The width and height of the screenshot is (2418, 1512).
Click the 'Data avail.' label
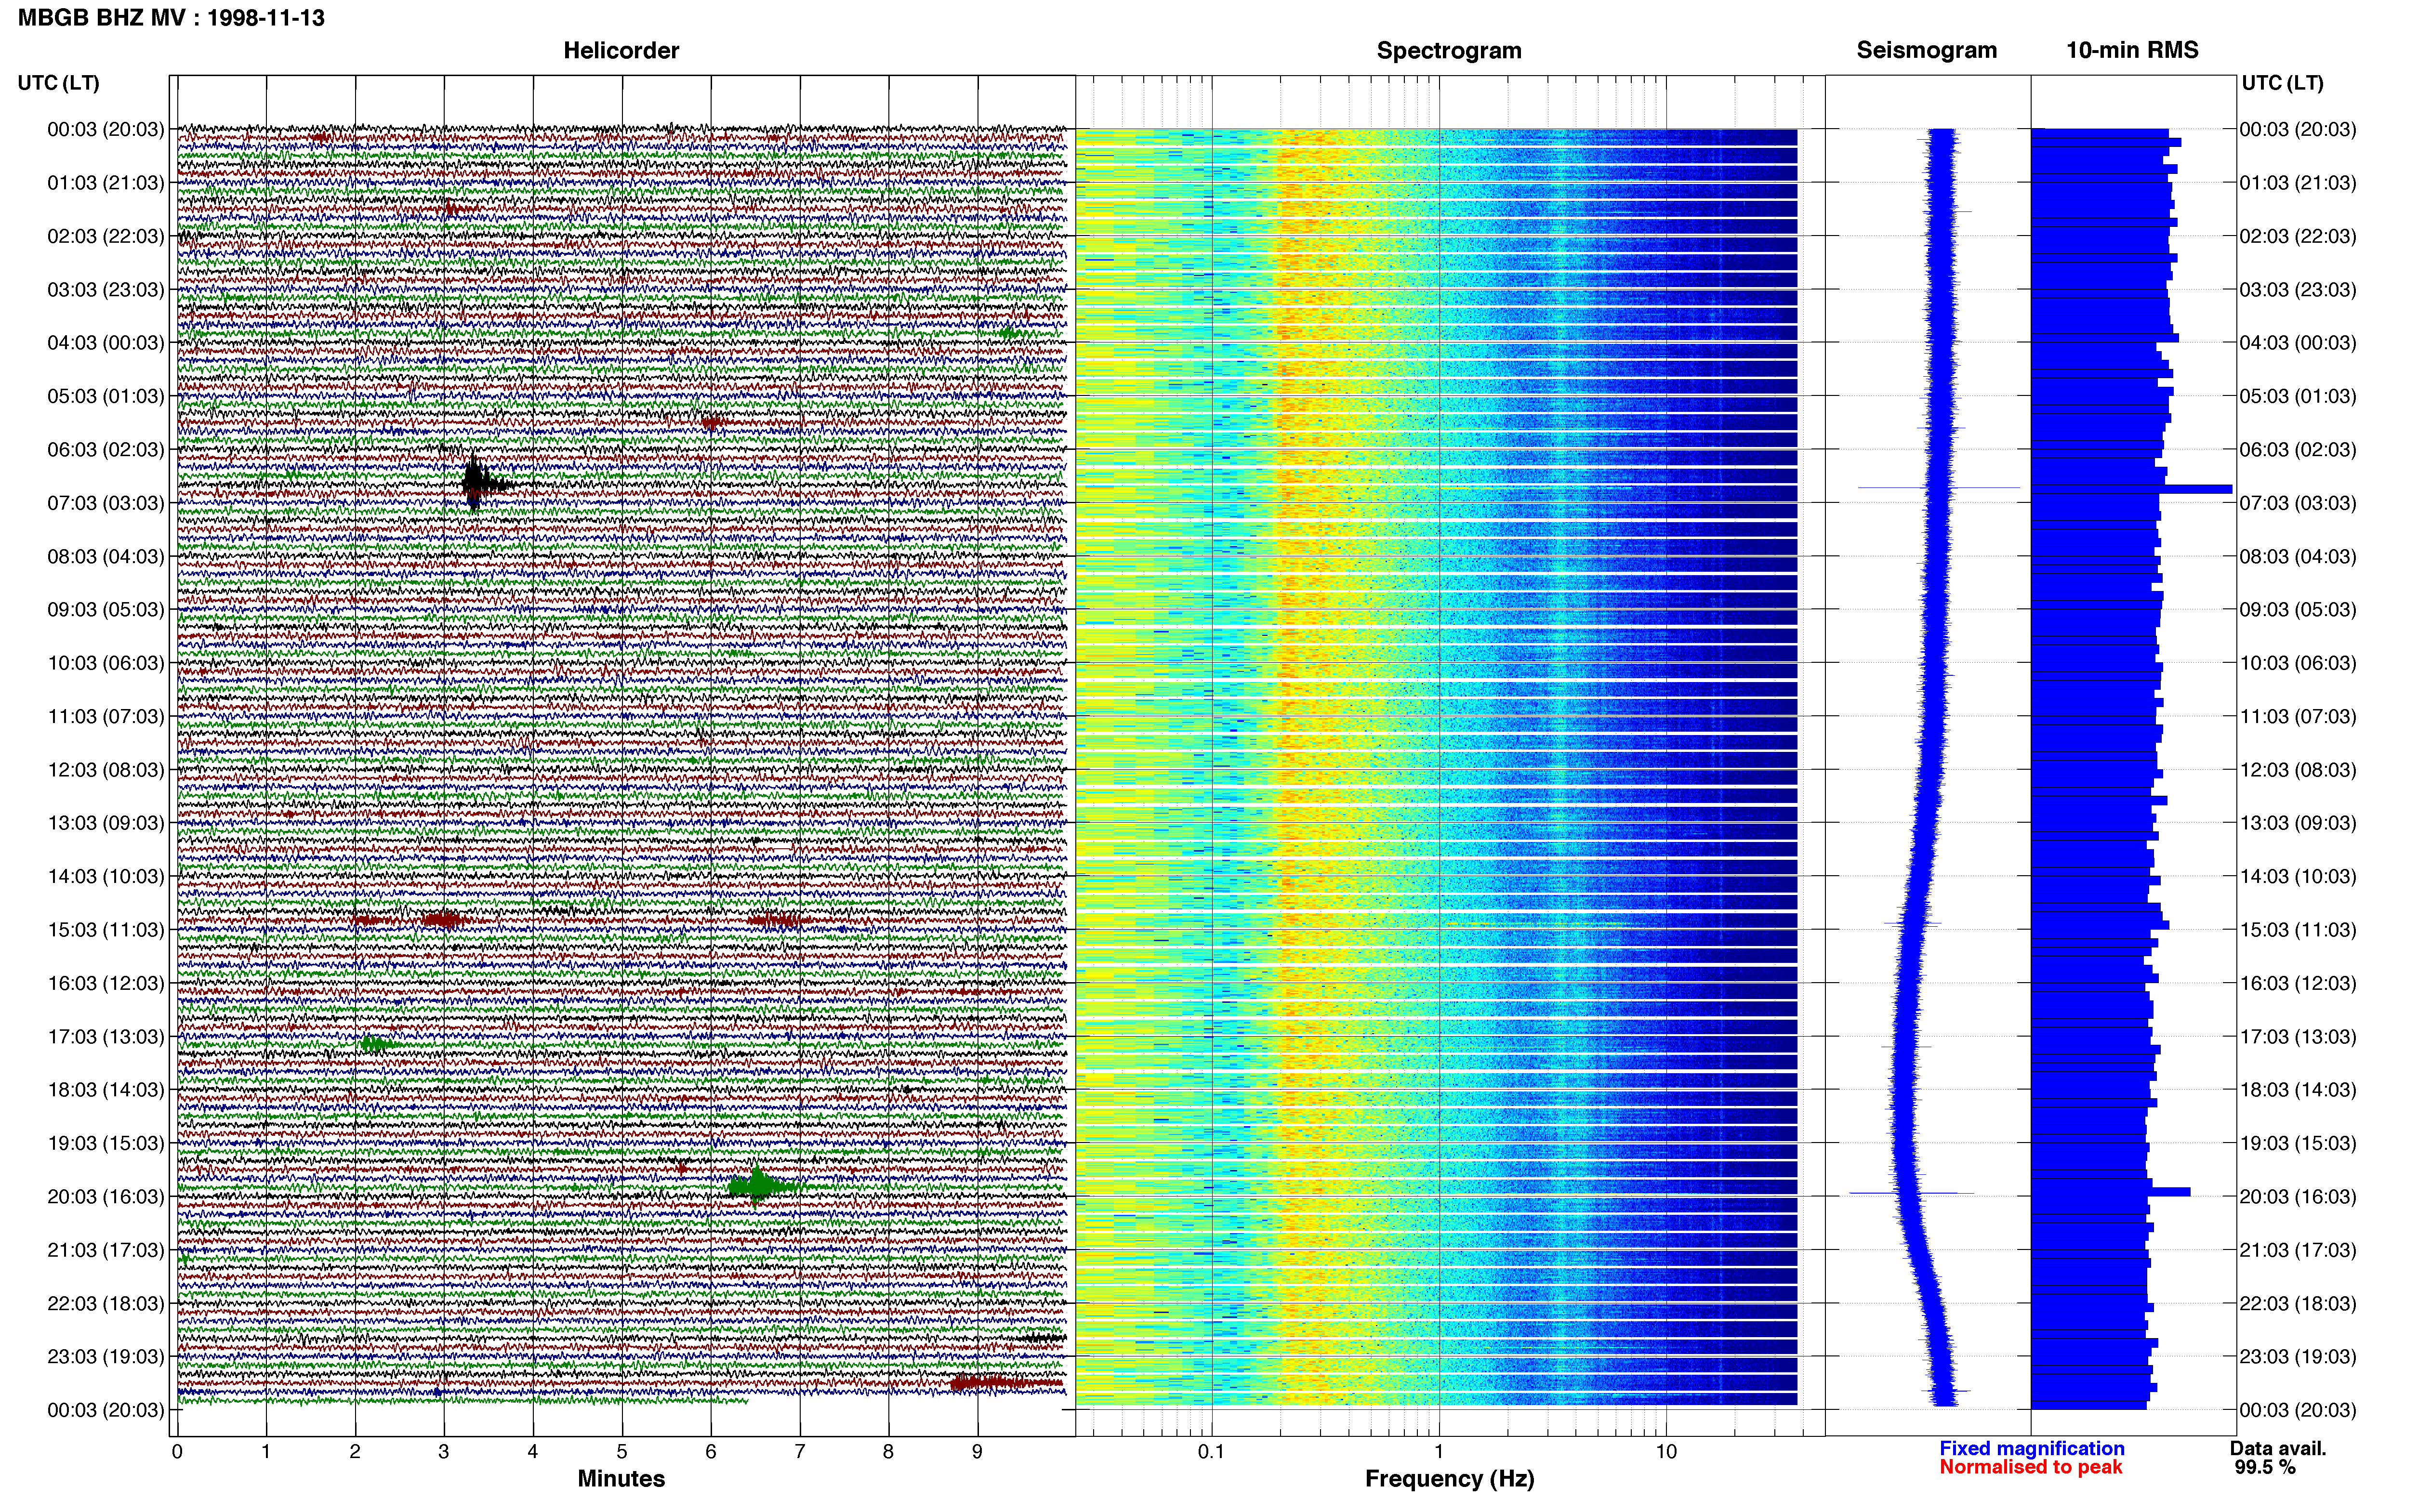pyautogui.click(x=2278, y=1448)
